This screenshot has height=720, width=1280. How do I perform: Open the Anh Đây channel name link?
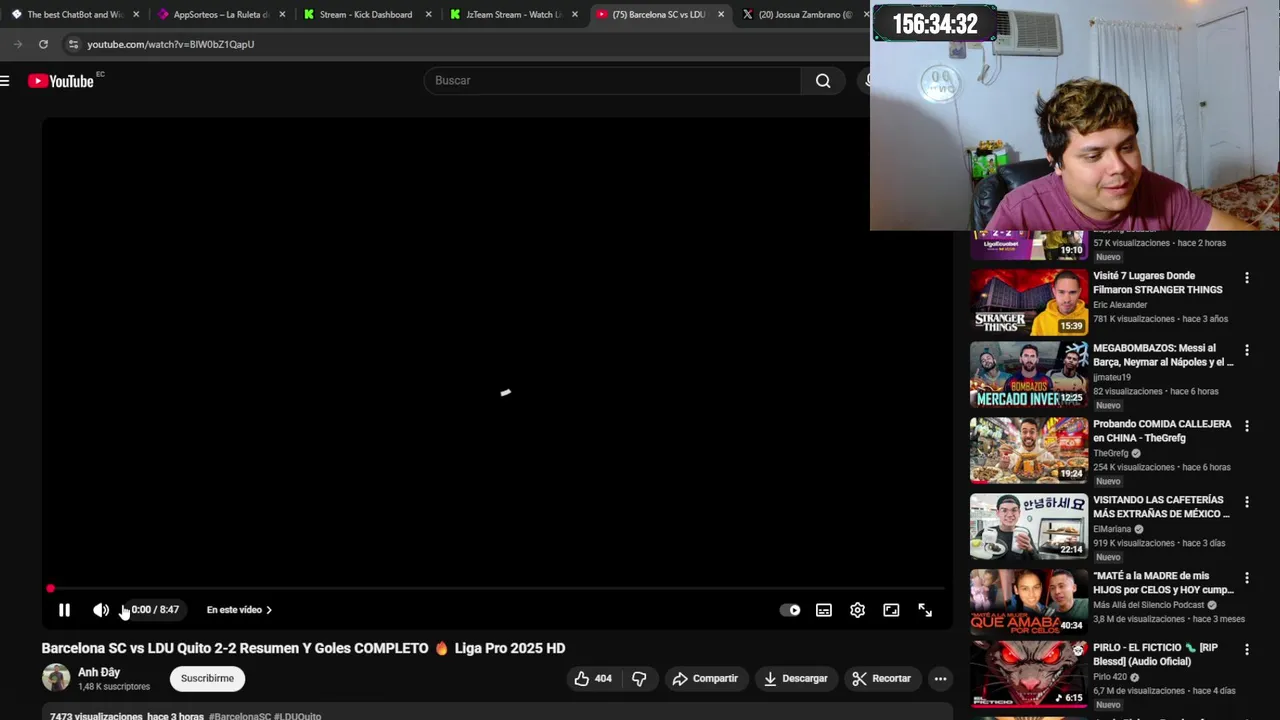[99, 672]
